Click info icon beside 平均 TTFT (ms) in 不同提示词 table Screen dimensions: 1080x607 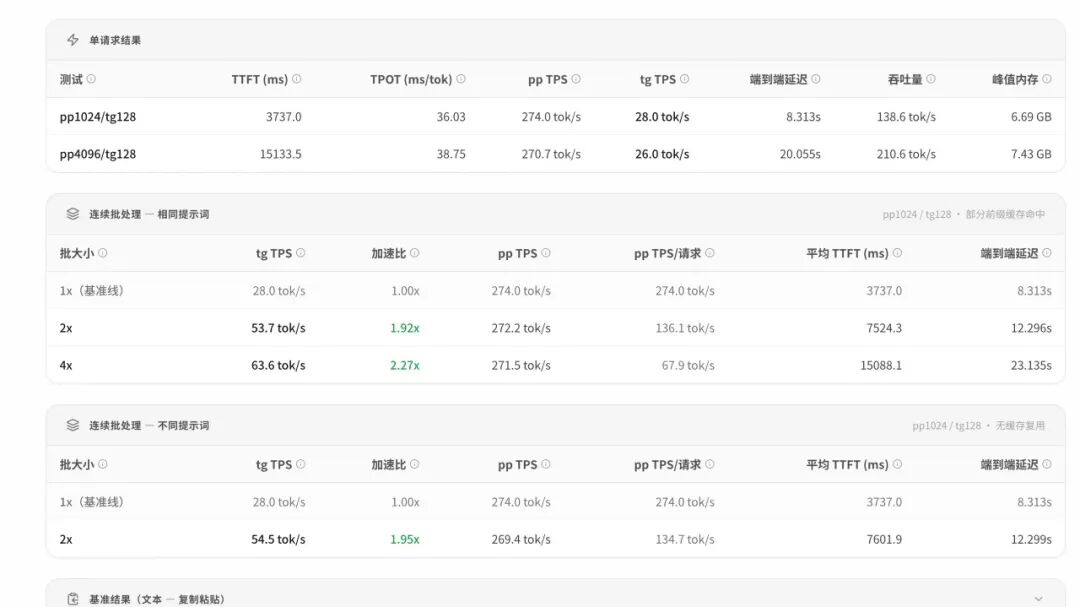coord(897,464)
